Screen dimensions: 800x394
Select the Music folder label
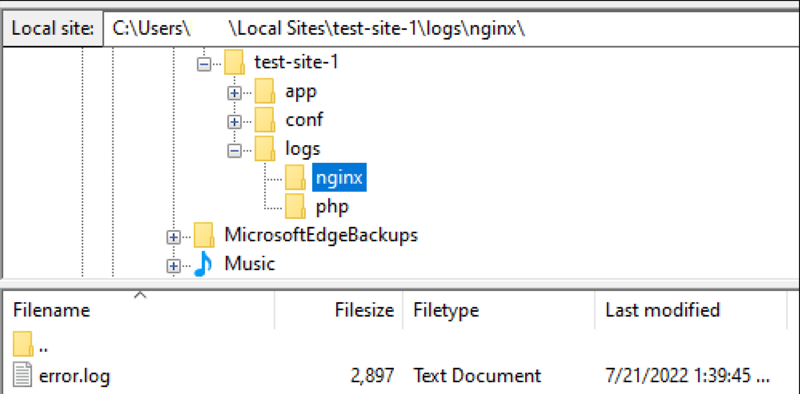[249, 264]
